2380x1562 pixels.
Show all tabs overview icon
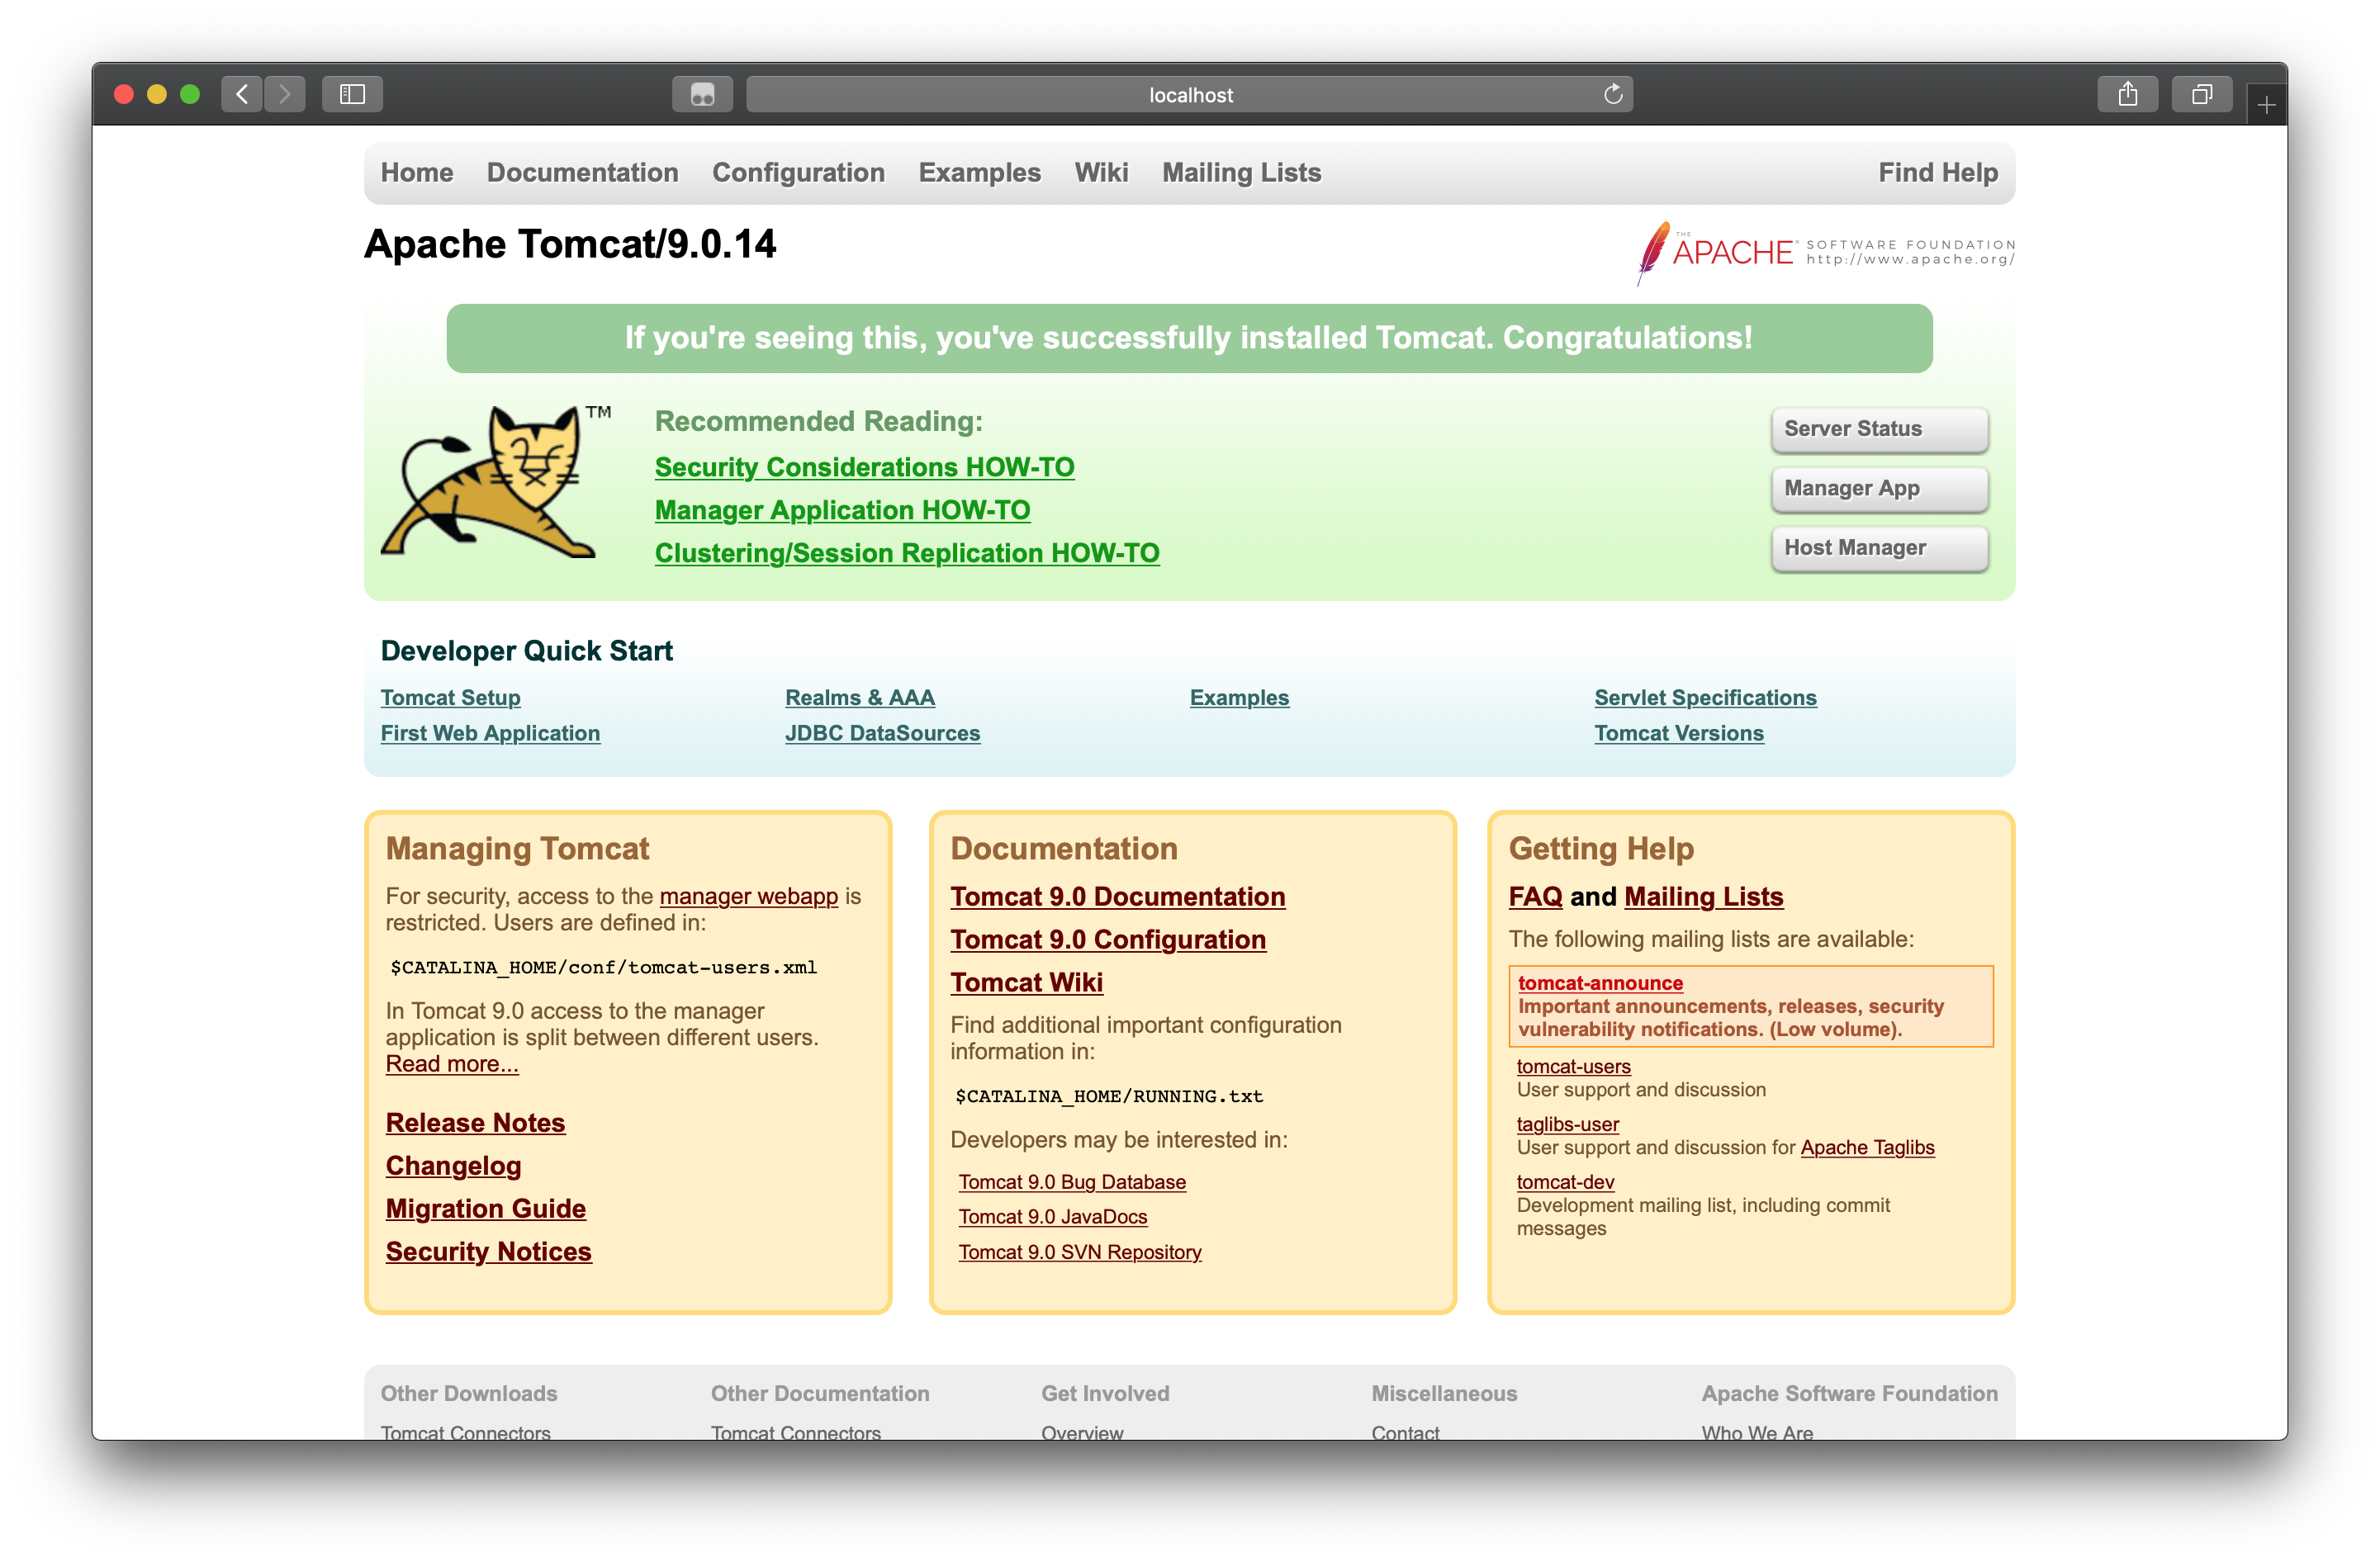click(2201, 94)
